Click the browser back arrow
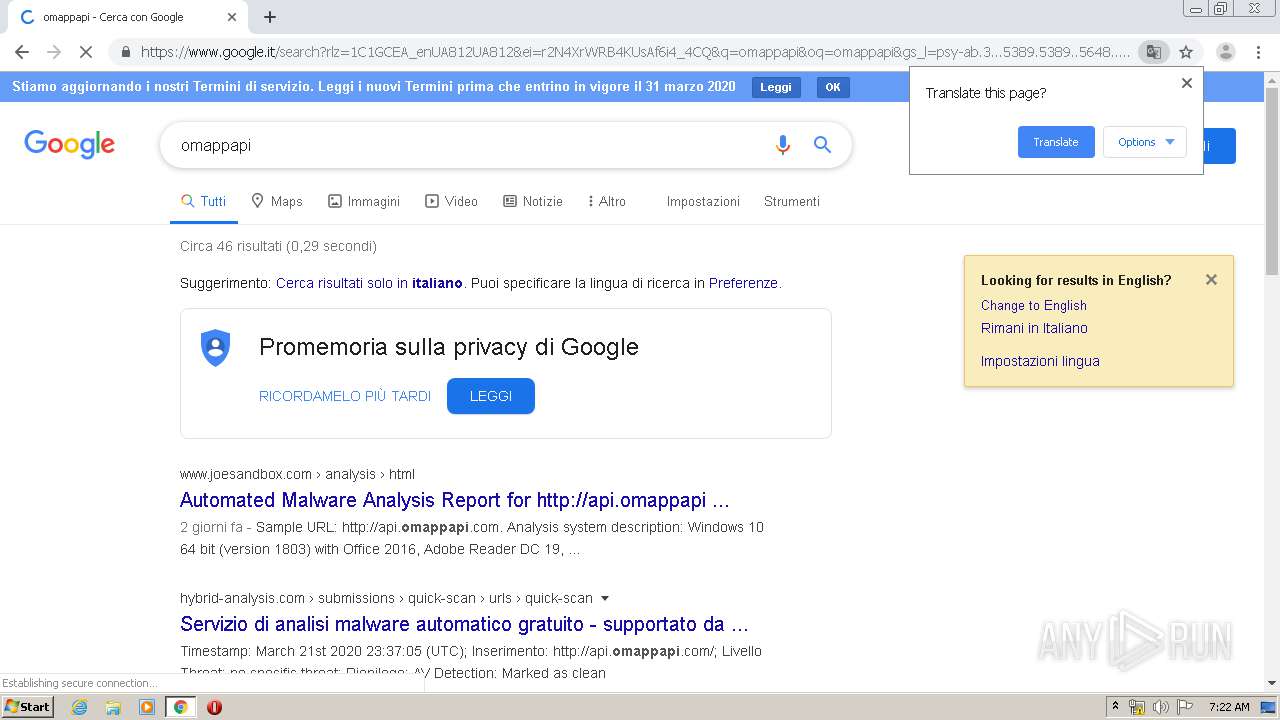The image size is (1280, 720). [22, 52]
